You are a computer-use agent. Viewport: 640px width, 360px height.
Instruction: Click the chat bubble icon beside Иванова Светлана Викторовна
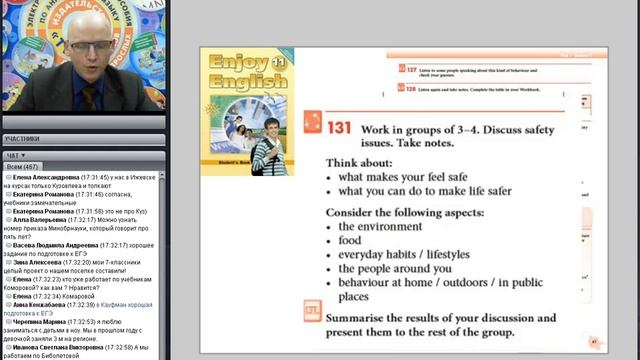[8, 347]
